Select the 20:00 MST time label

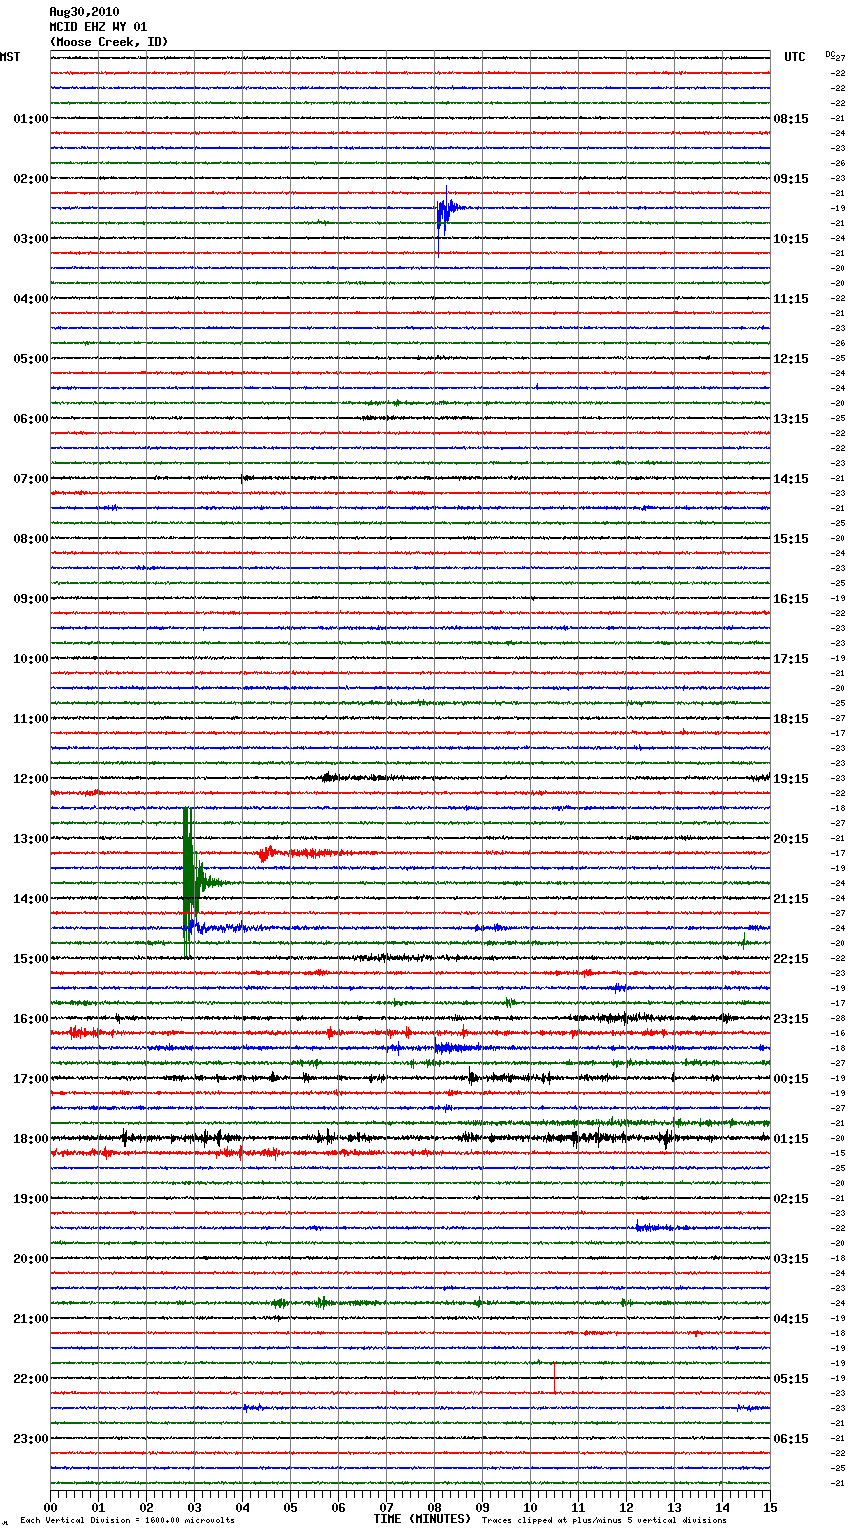tap(30, 1258)
